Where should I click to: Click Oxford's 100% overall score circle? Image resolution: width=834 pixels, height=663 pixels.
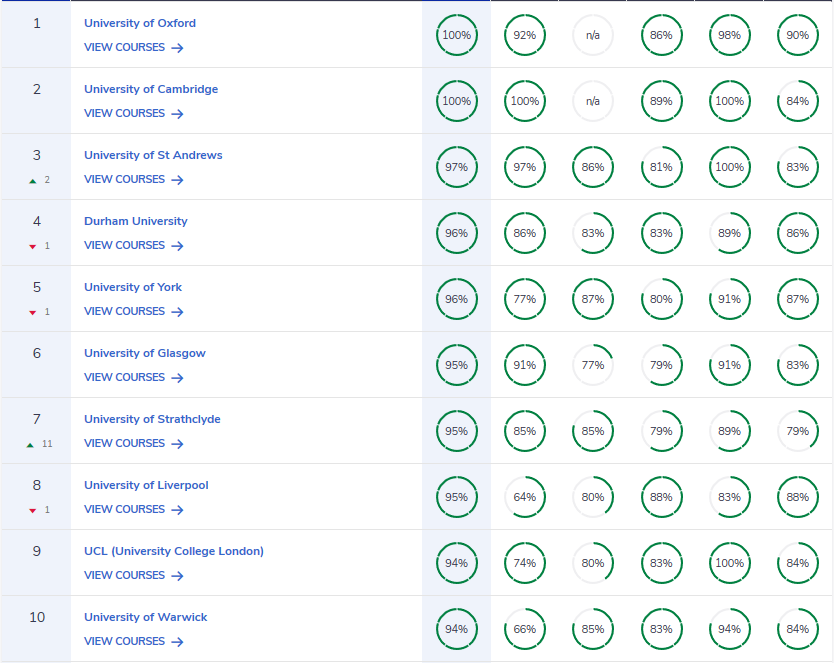[x=456, y=35]
